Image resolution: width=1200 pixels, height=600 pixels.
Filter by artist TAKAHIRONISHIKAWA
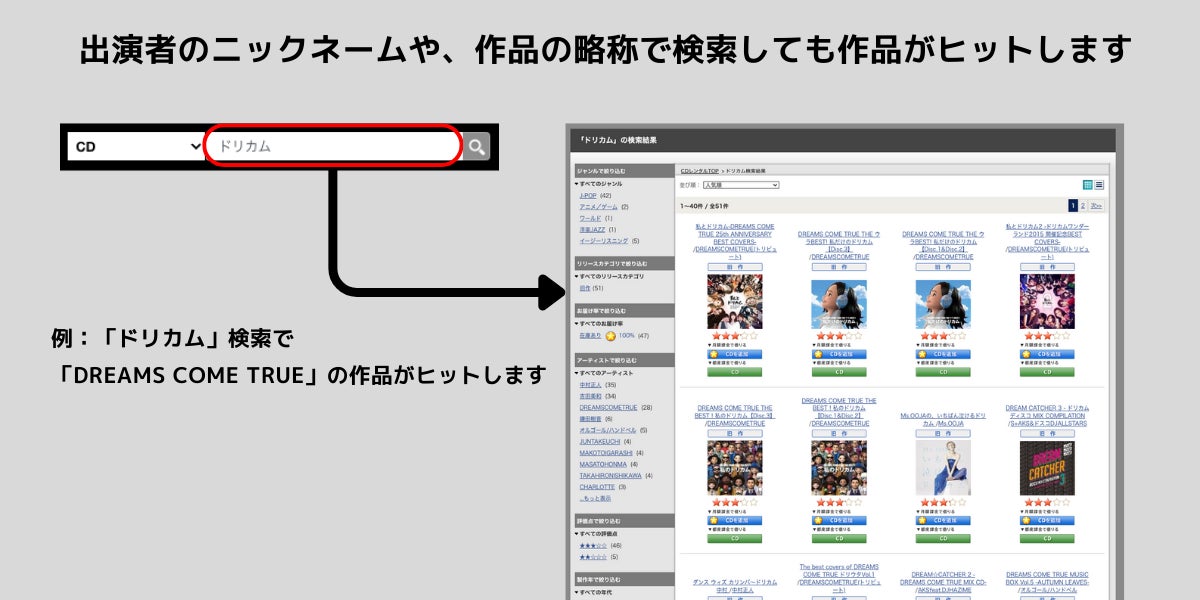tap(611, 475)
